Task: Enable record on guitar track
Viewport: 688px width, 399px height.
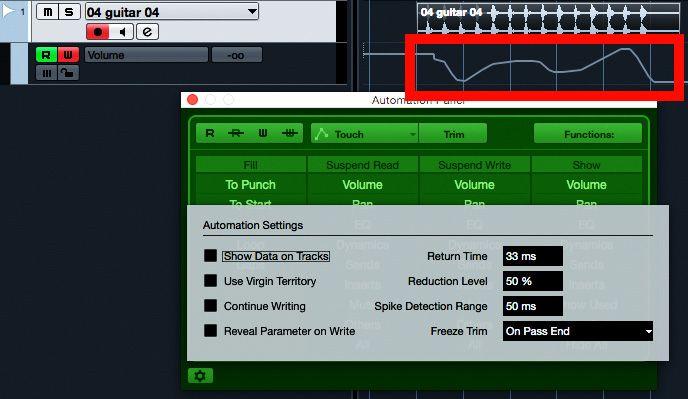Action: [x=98, y=32]
